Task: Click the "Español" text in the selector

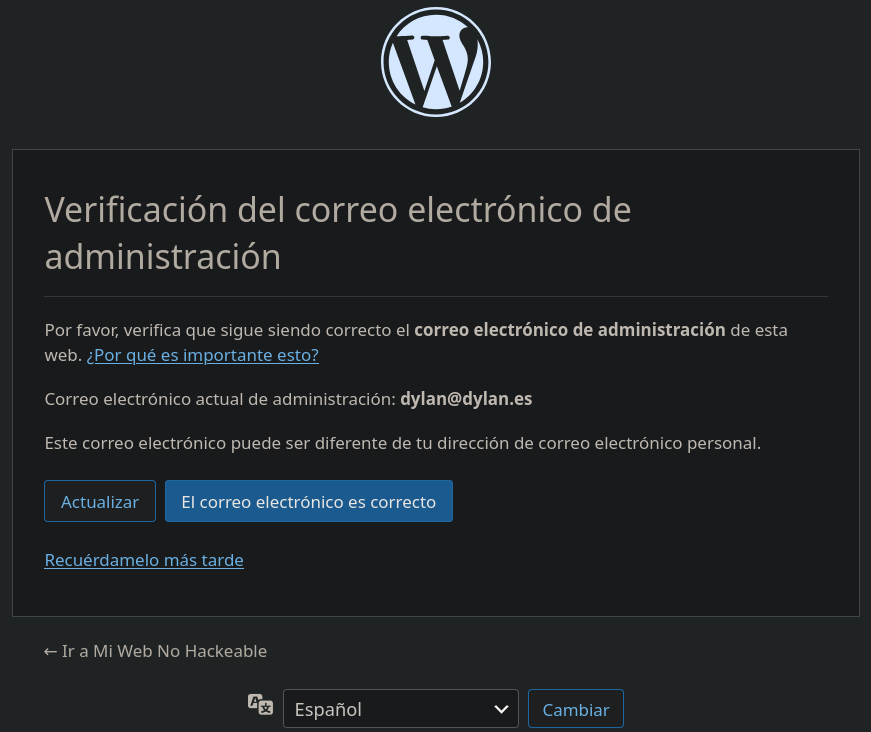Action: coord(328,709)
